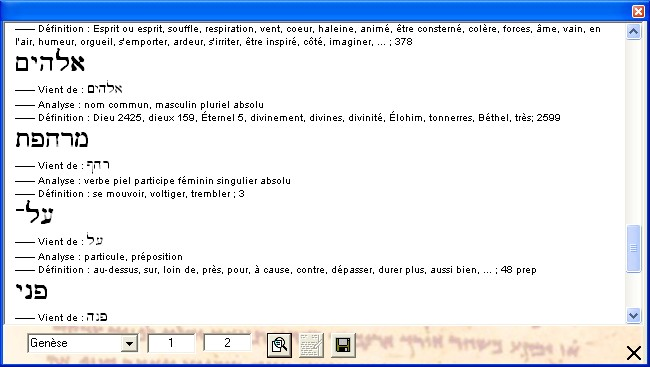Focus the verse number field showing 2

coord(227,343)
